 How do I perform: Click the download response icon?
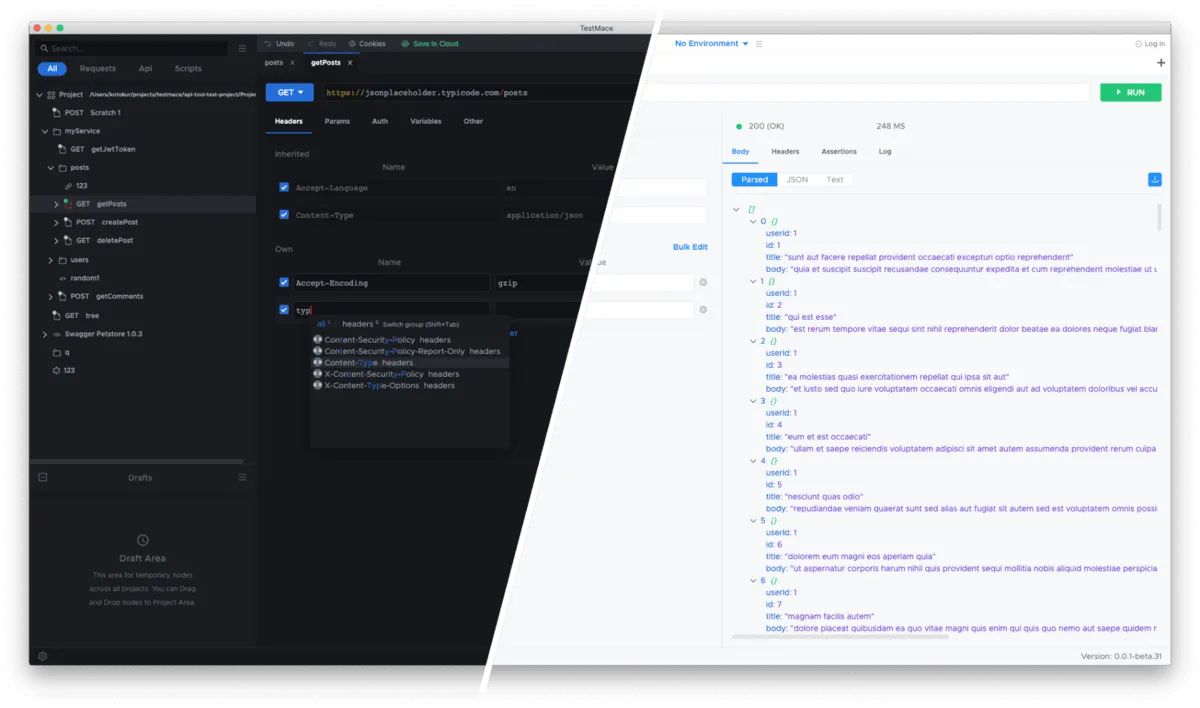point(1155,179)
